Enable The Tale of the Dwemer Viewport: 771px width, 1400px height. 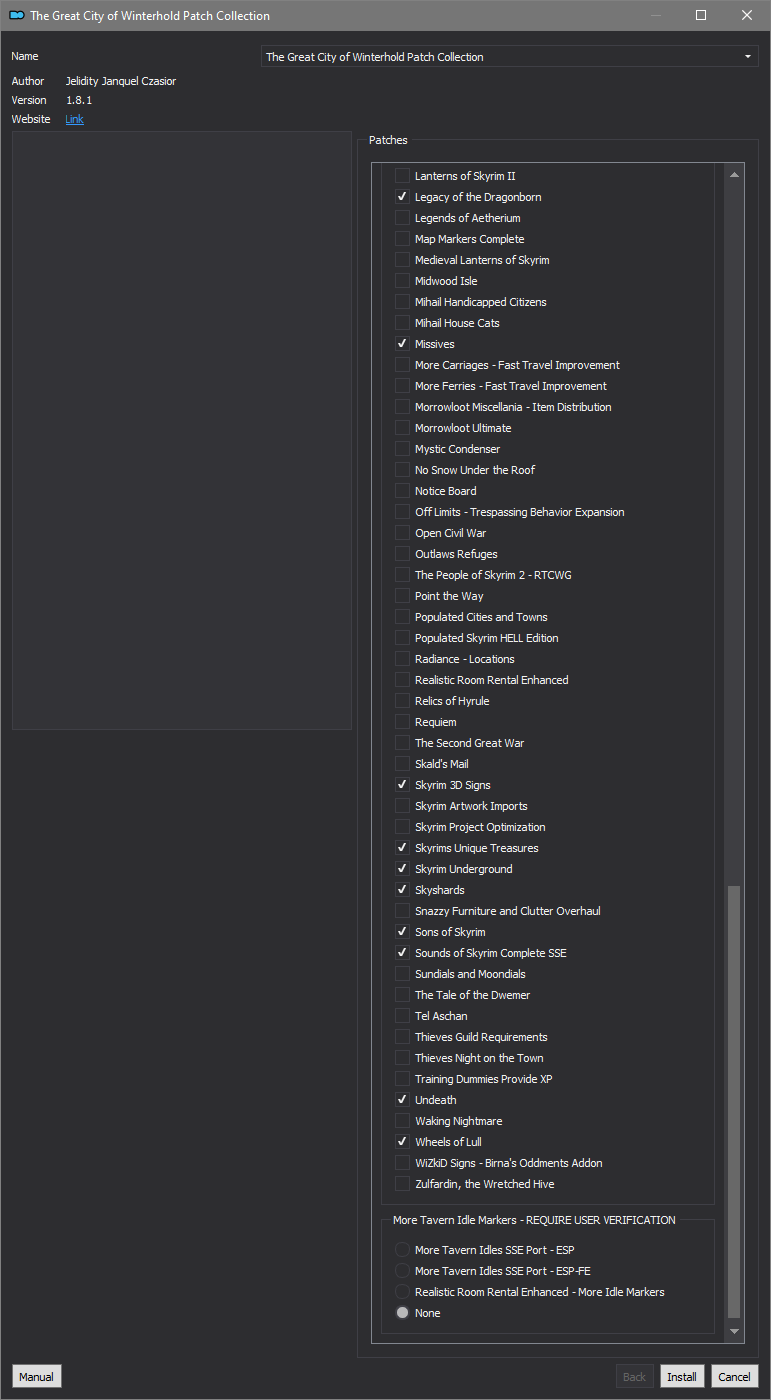[402, 995]
